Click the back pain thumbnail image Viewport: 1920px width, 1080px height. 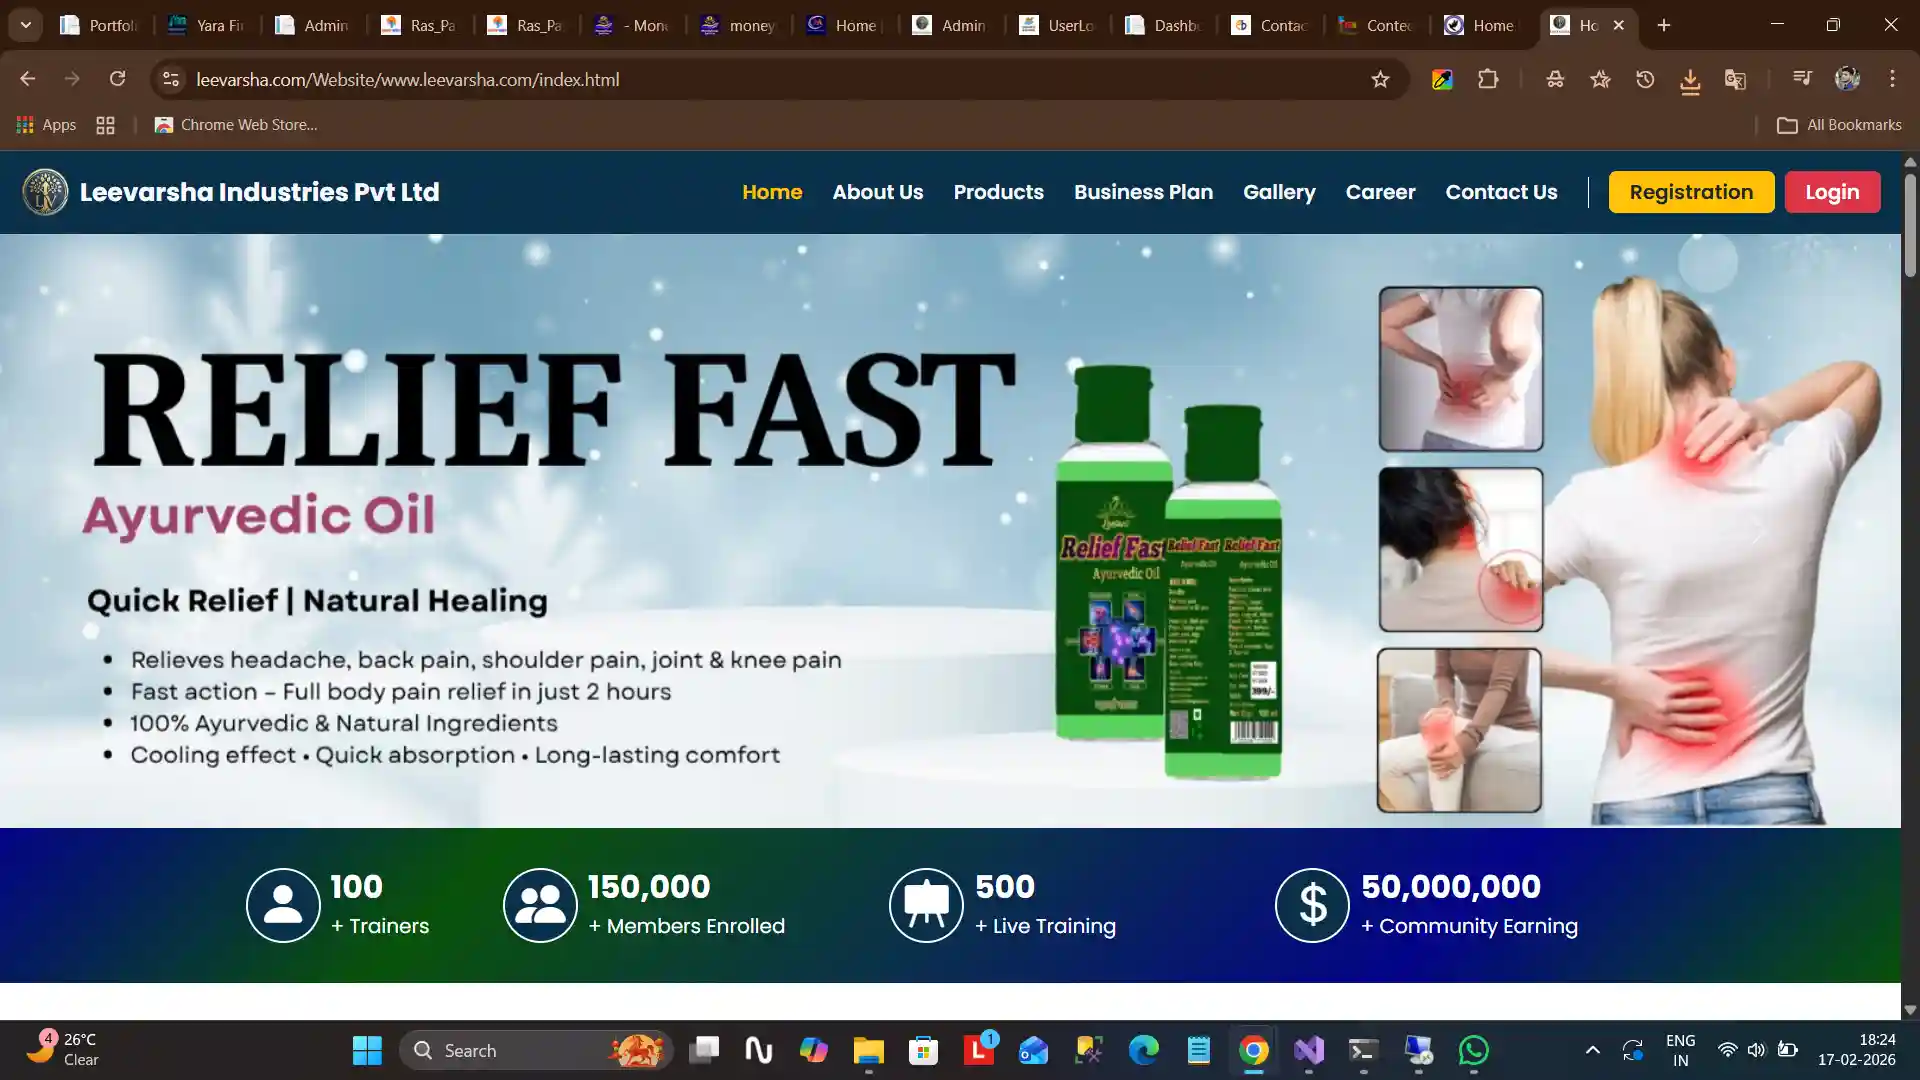point(1461,369)
